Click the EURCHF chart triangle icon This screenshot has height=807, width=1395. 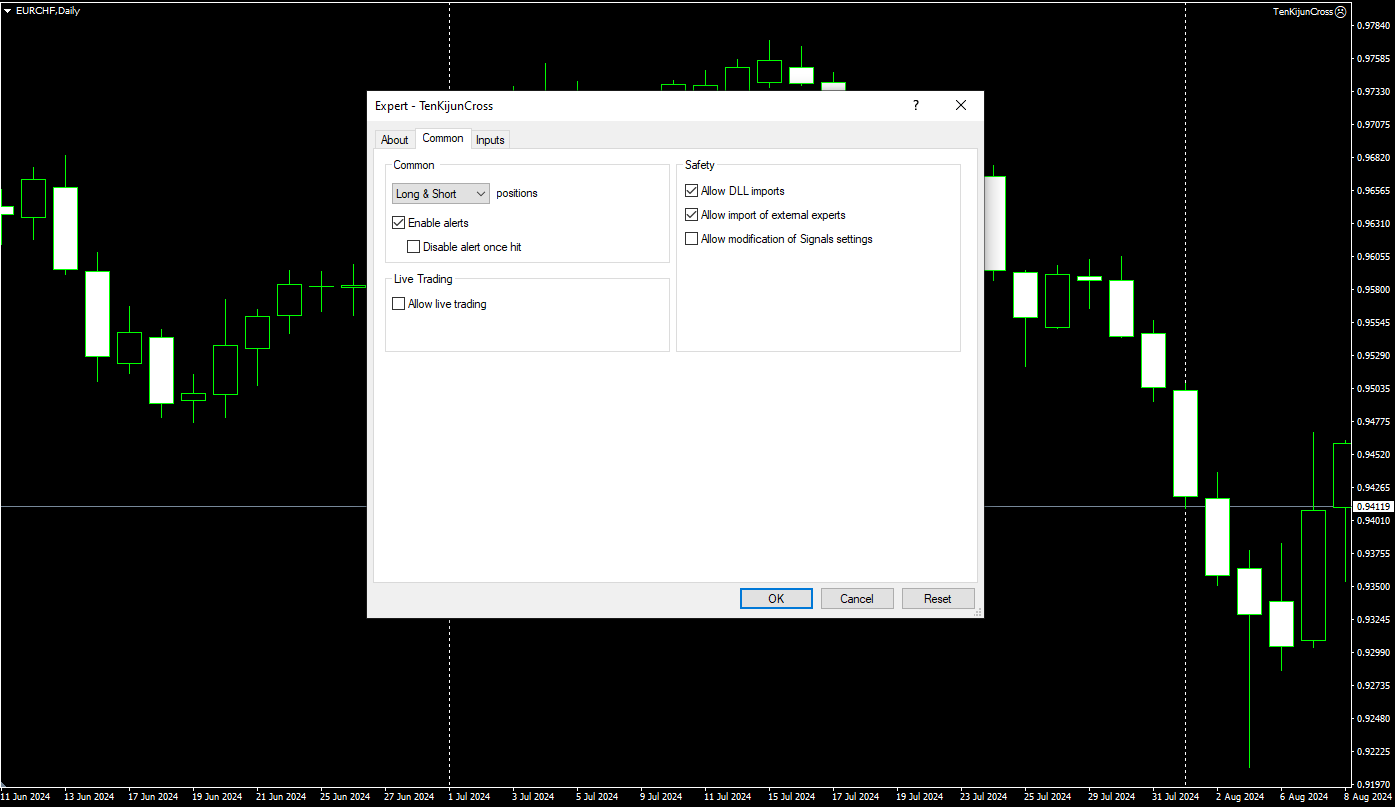click(8, 11)
